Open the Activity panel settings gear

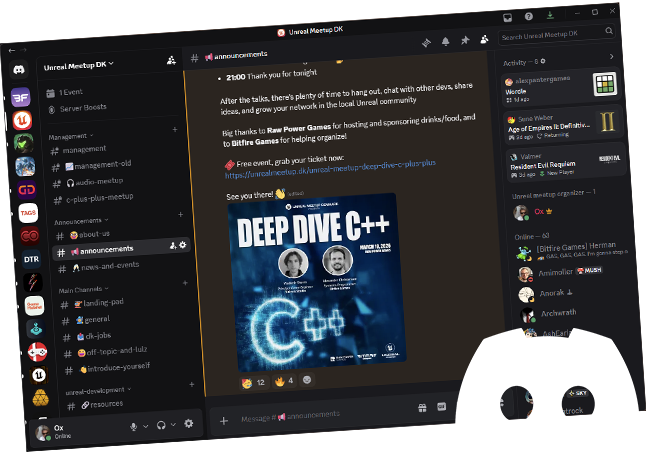click(x=543, y=61)
